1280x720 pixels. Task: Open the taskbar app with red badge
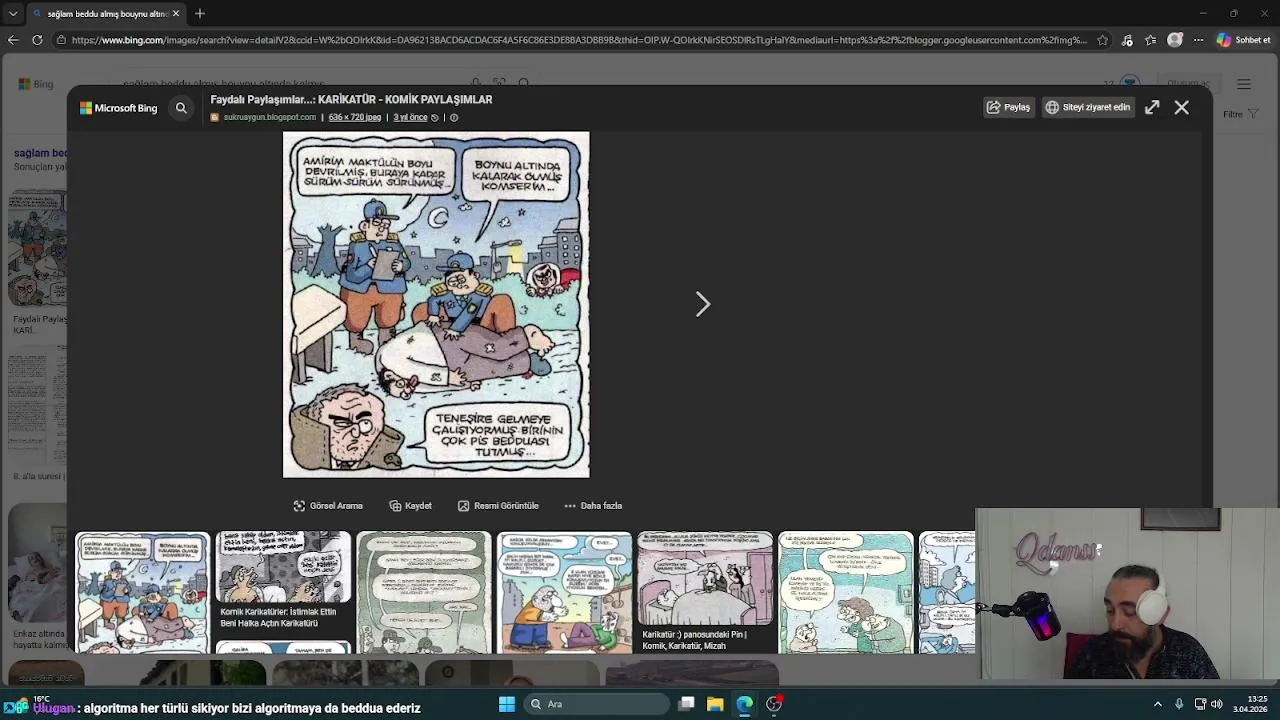point(774,704)
